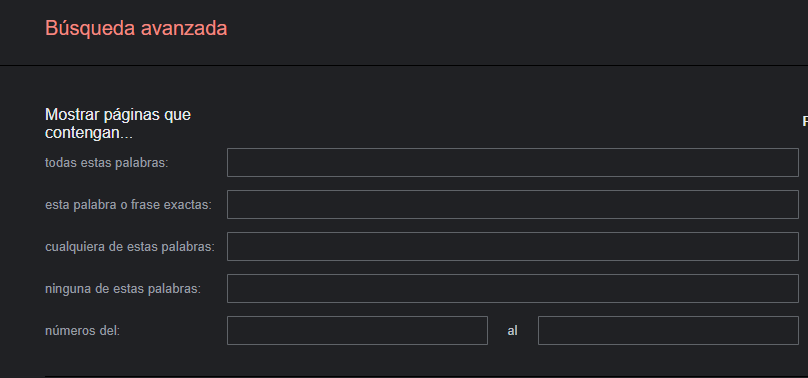Click the word 'contengan...' in the heading

point(89,133)
